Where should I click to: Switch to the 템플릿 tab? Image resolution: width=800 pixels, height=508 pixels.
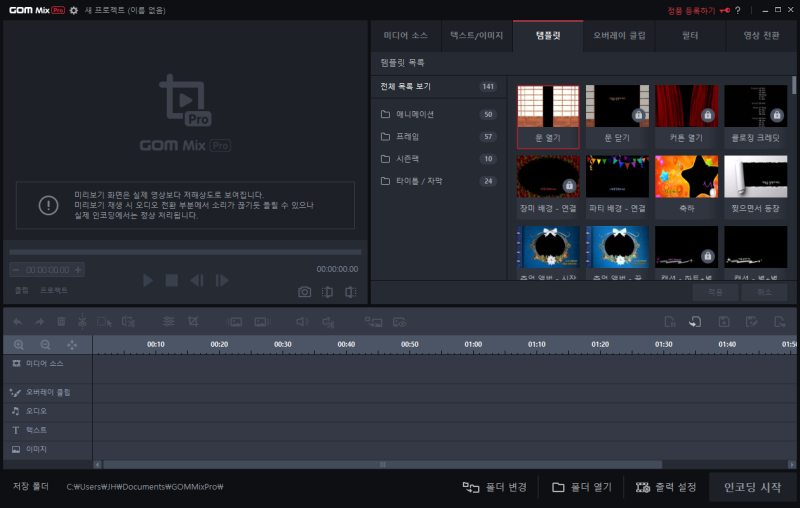click(x=548, y=36)
